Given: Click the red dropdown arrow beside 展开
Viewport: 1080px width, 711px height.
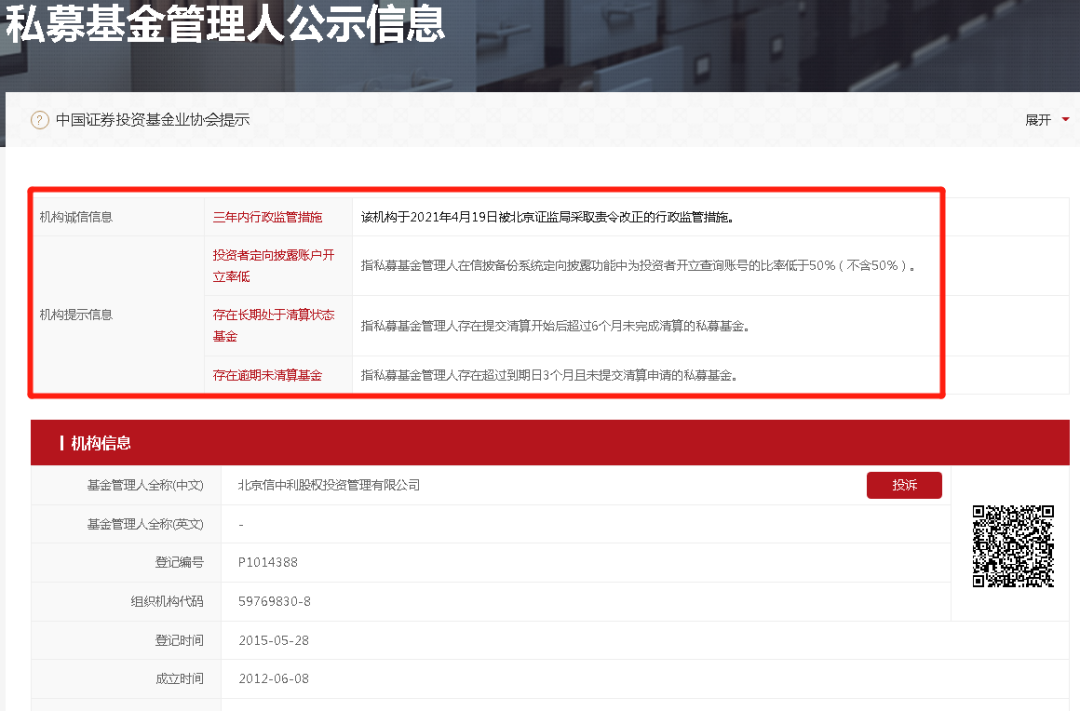Looking at the screenshot, I should point(1066,120).
